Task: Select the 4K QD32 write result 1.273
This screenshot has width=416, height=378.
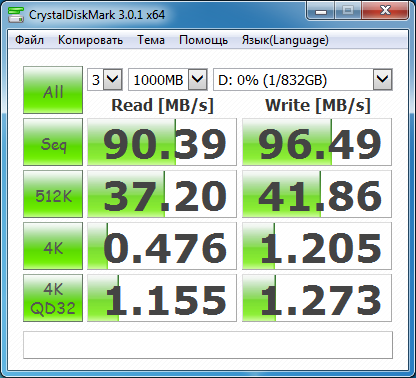Action: (317, 298)
